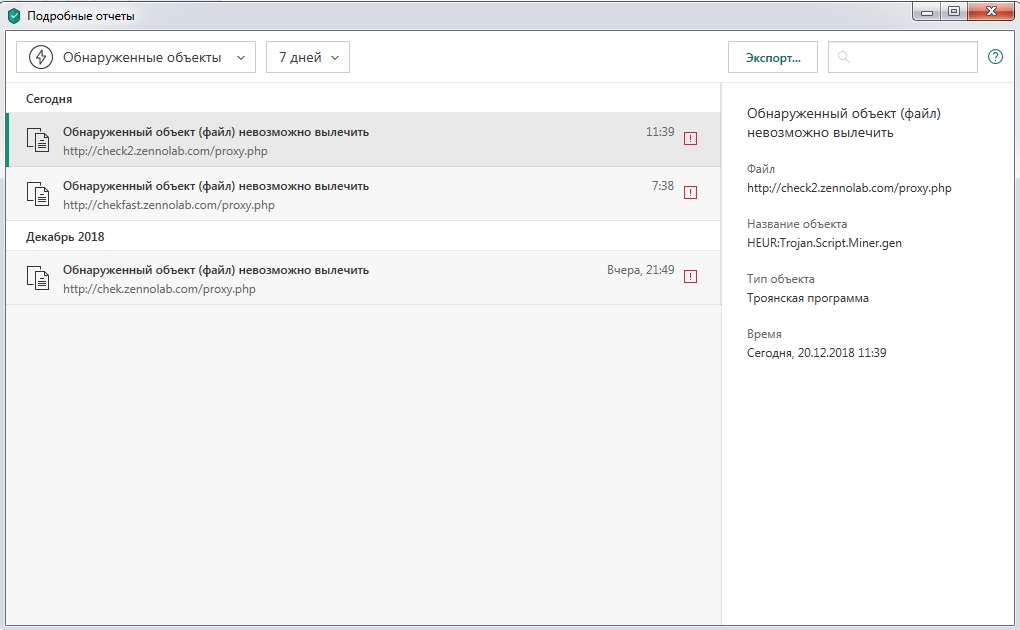
Task: Click red warning icon for 7:38 entry
Action: (x=690, y=193)
